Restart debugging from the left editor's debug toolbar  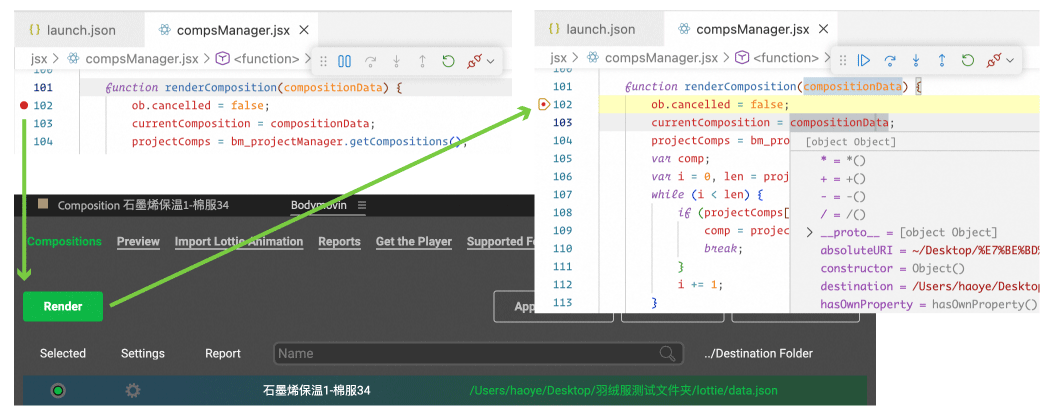click(448, 61)
